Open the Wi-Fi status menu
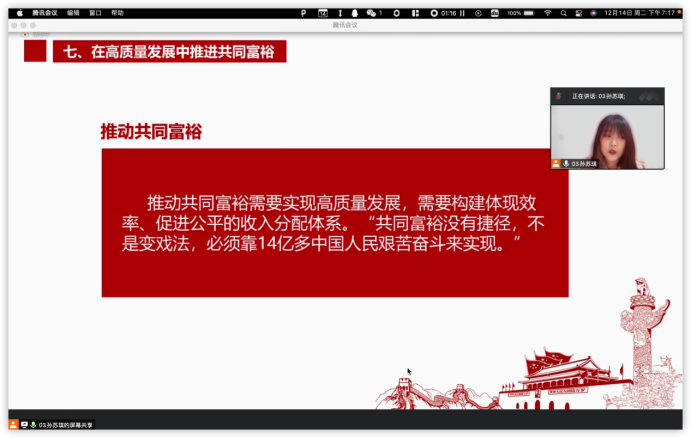The image size is (692, 439). point(547,13)
